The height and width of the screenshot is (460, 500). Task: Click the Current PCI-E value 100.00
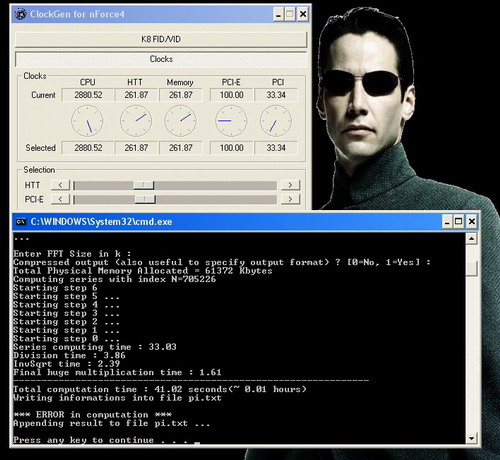pyautogui.click(x=231, y=95)
